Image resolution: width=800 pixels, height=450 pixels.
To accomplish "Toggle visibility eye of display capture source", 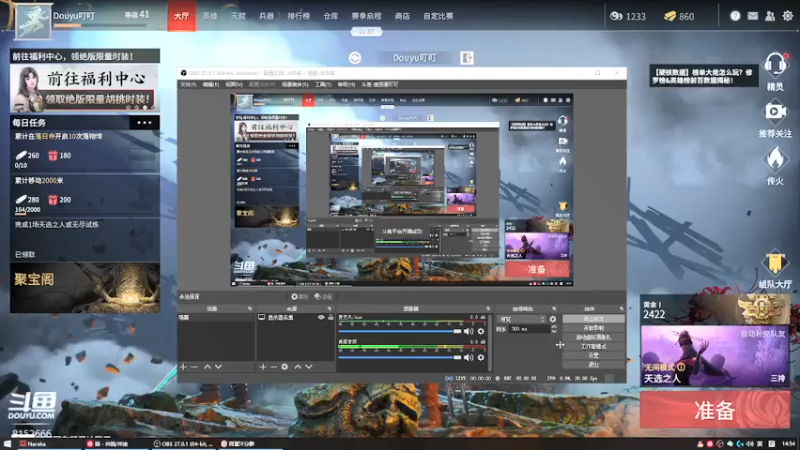I will 321,317.
